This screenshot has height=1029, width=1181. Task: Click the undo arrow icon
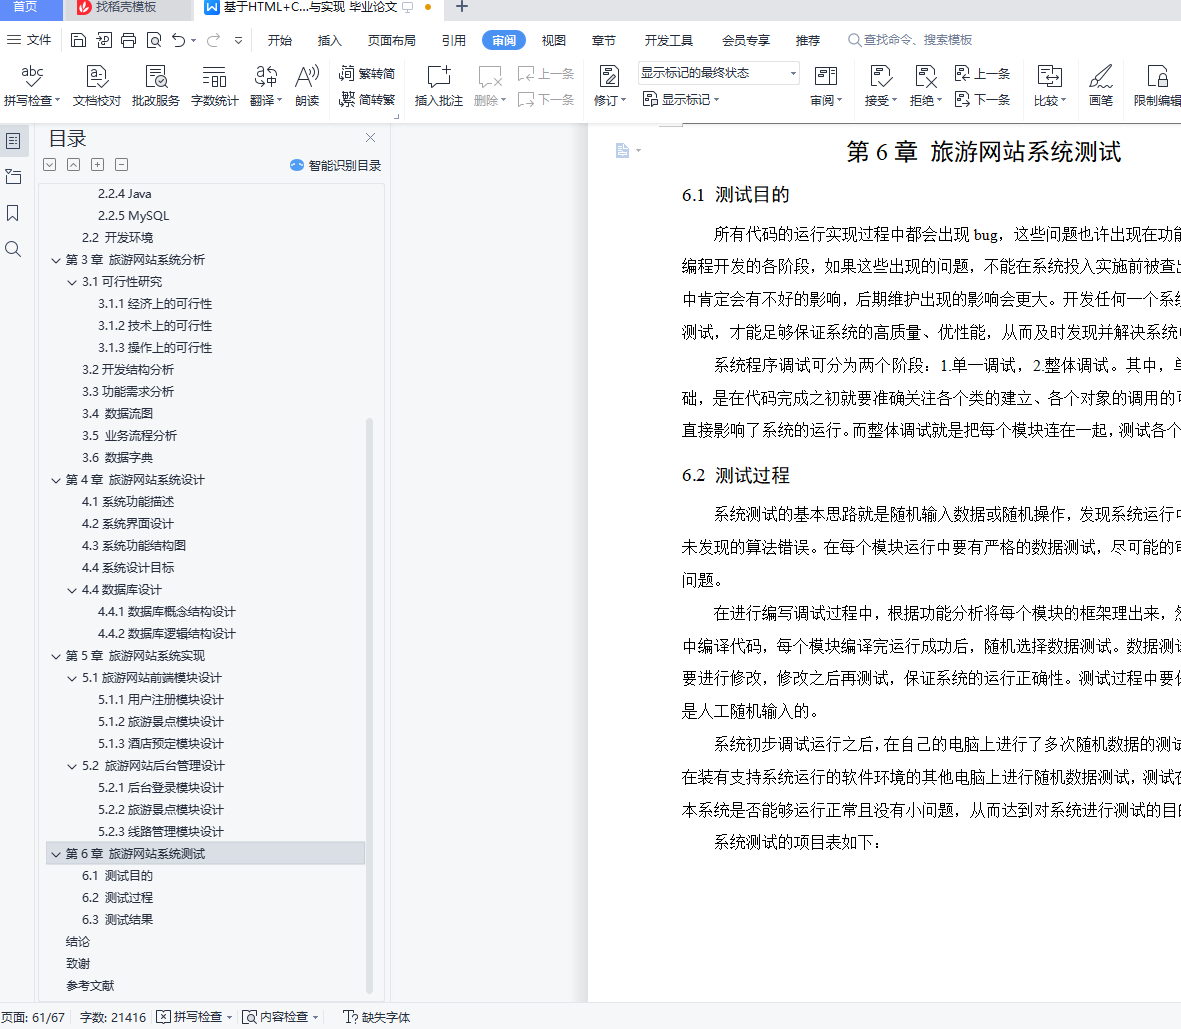tap(179, 40)
